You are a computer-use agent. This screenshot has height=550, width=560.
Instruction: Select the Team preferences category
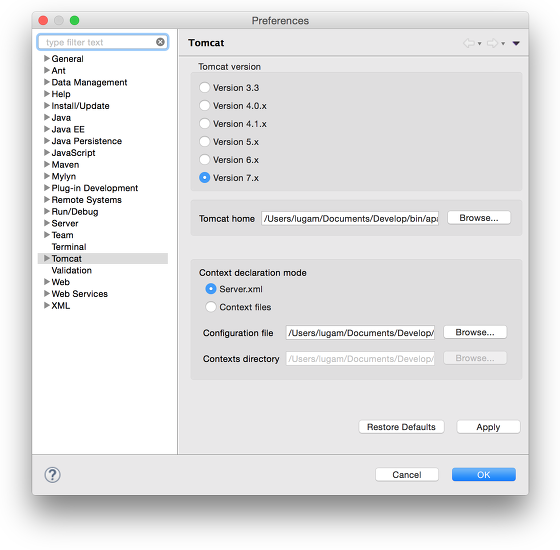tap(62, 235)
